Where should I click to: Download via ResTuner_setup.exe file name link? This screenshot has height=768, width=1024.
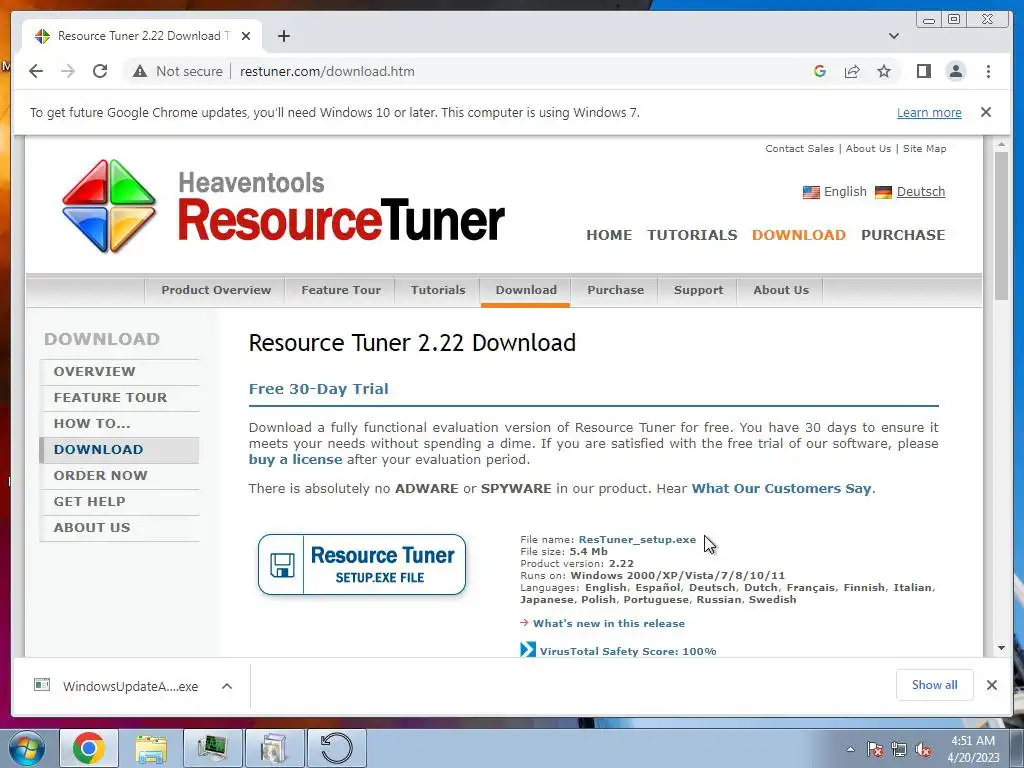(637, 539)
